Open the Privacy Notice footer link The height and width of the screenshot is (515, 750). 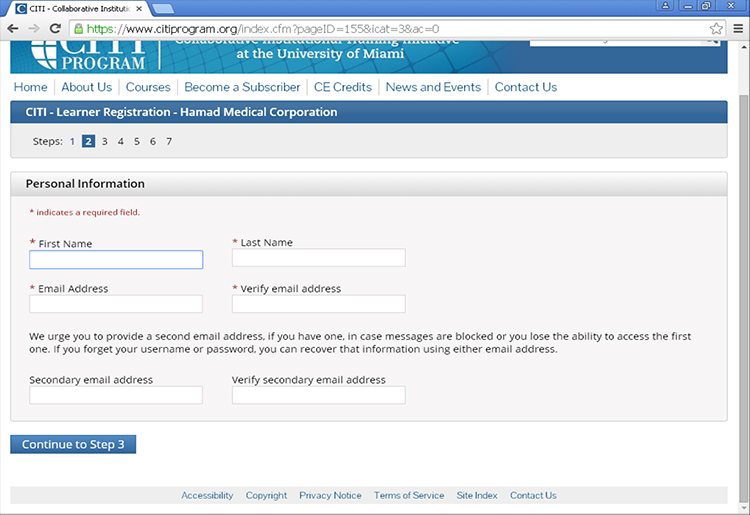[330, 495]
